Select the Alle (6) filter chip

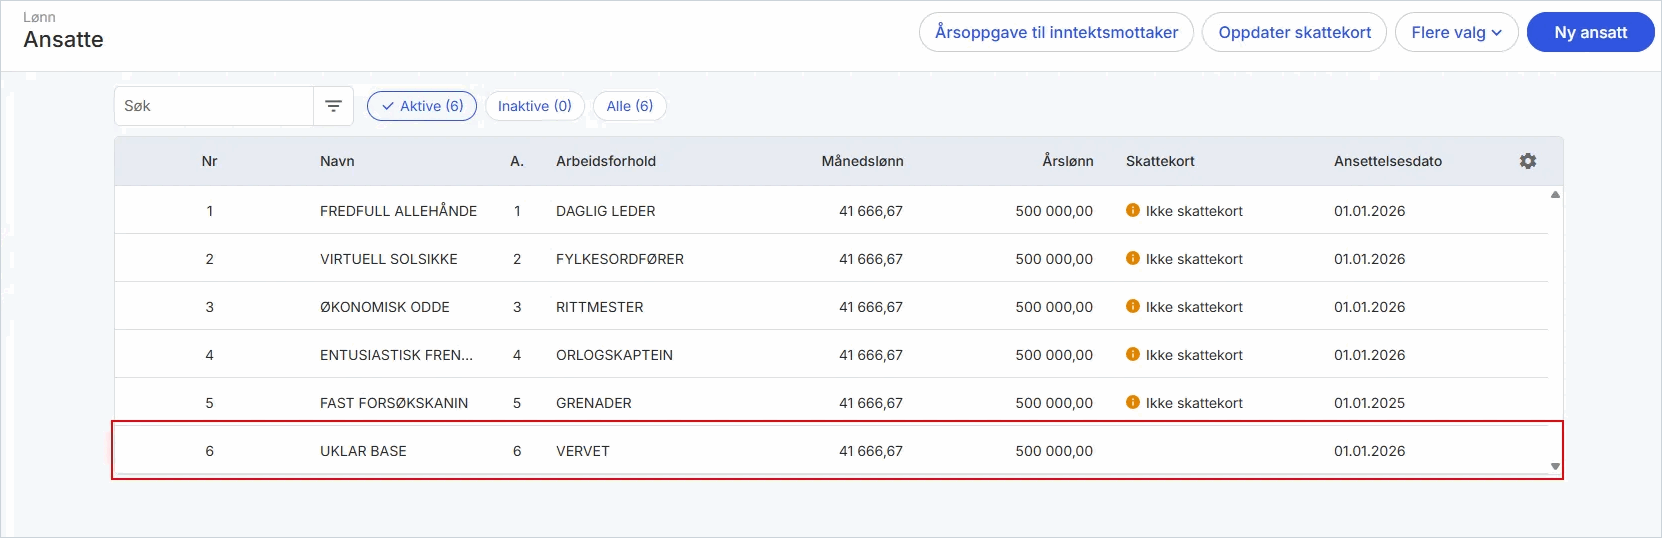coord(630,106)
